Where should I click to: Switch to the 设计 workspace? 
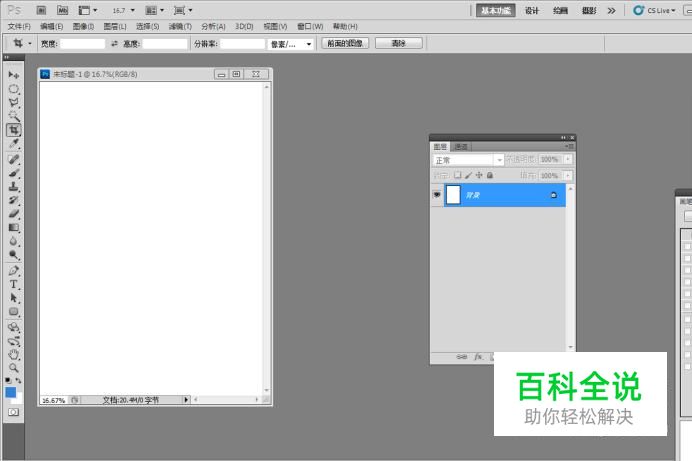[532, 11]
